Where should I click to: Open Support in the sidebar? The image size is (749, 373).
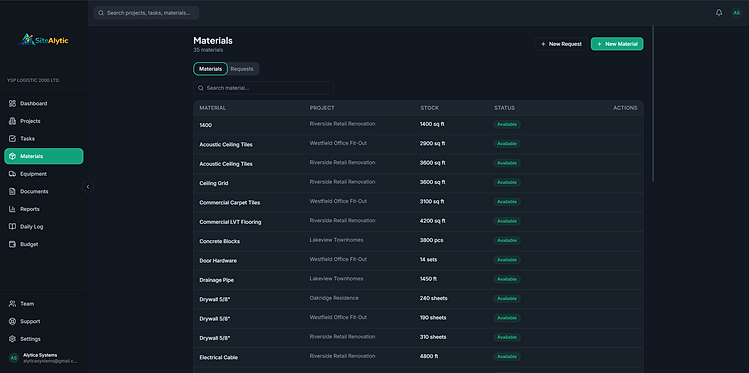click(x=43, y=321)
